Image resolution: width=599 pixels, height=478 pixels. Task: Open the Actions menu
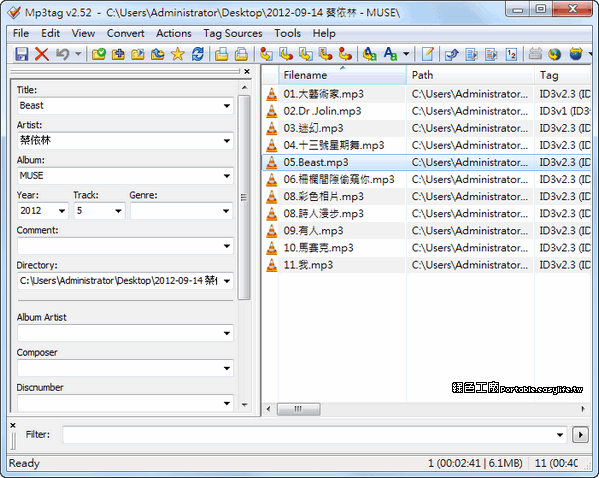173,33
